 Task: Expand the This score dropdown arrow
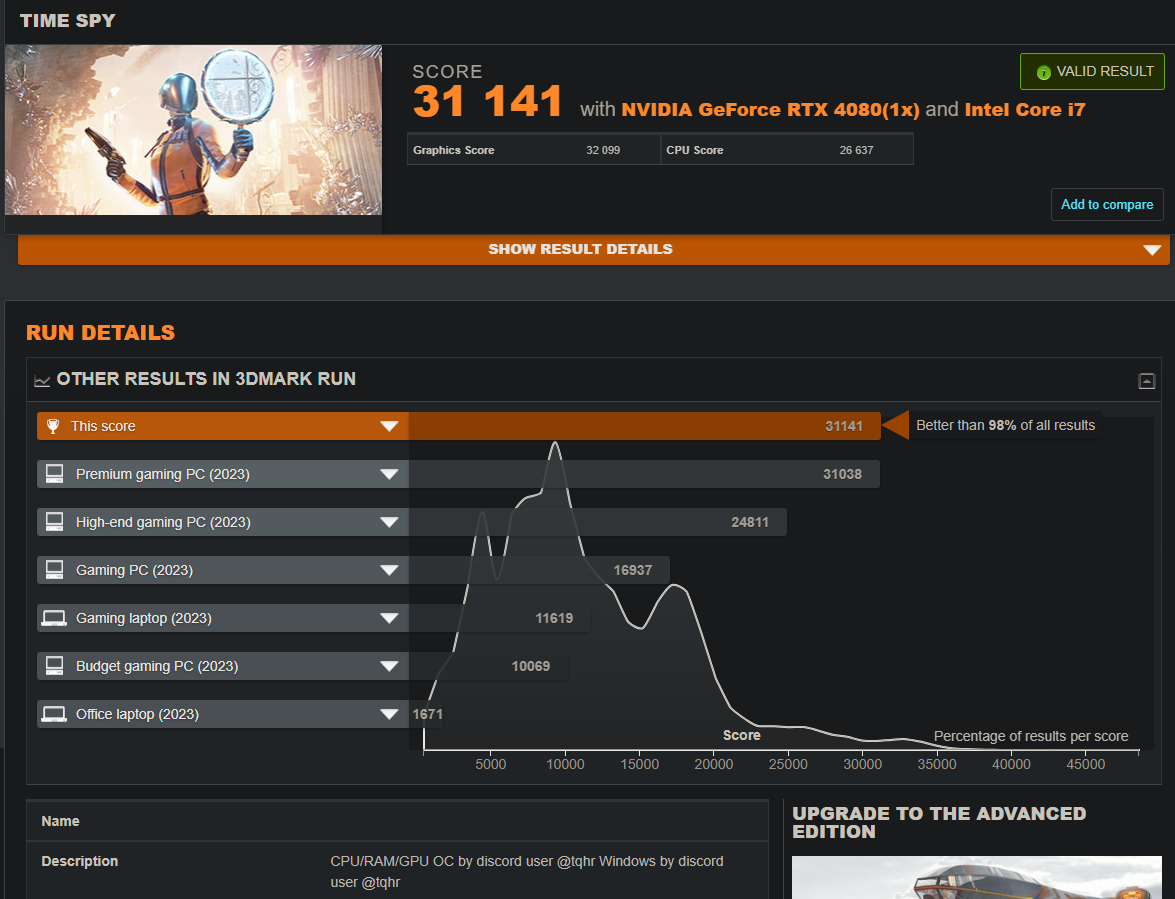(389, 426)
